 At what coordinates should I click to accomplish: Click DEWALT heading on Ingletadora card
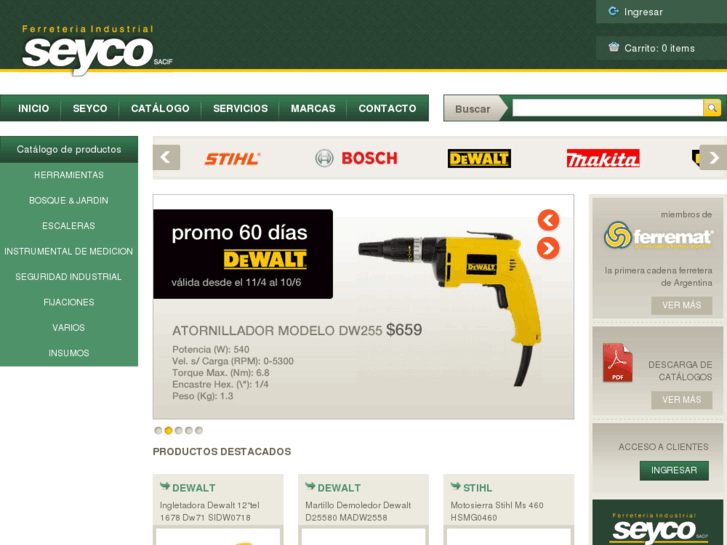194,488
